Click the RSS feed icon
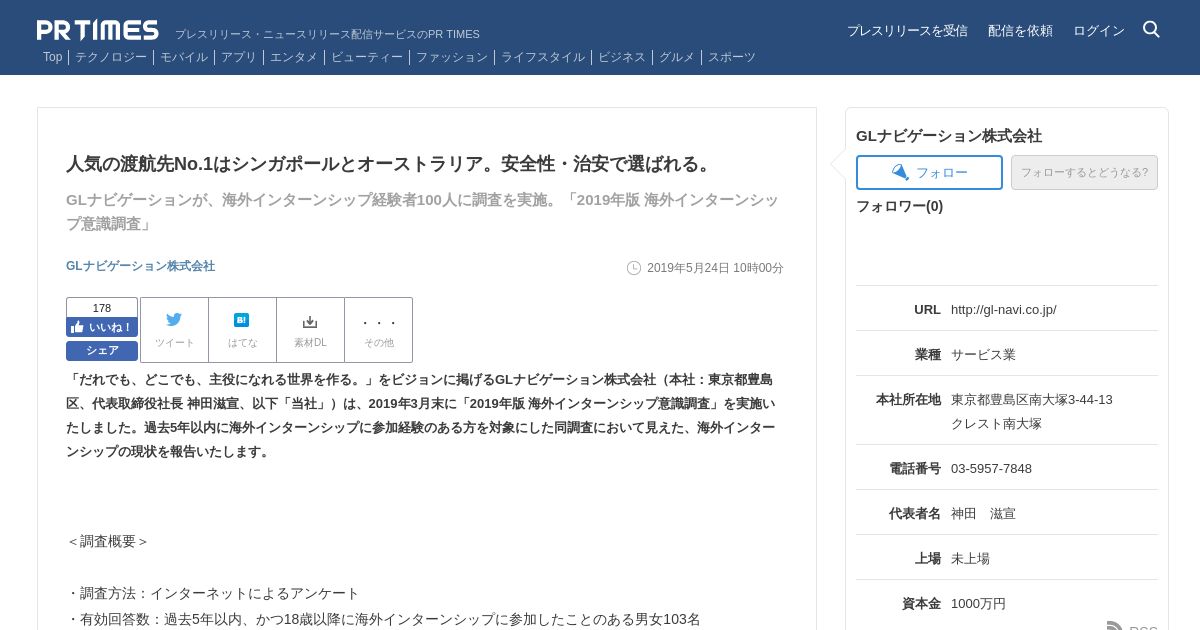Screen dimensions: 1200x630 (x=1115, y=627)
